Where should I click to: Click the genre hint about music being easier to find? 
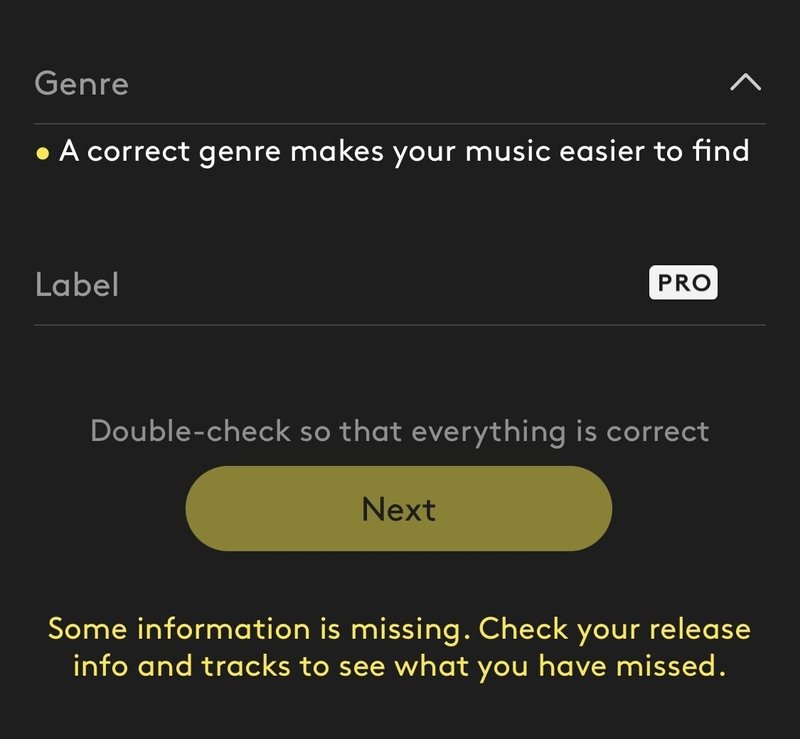(x=404, y=152)
